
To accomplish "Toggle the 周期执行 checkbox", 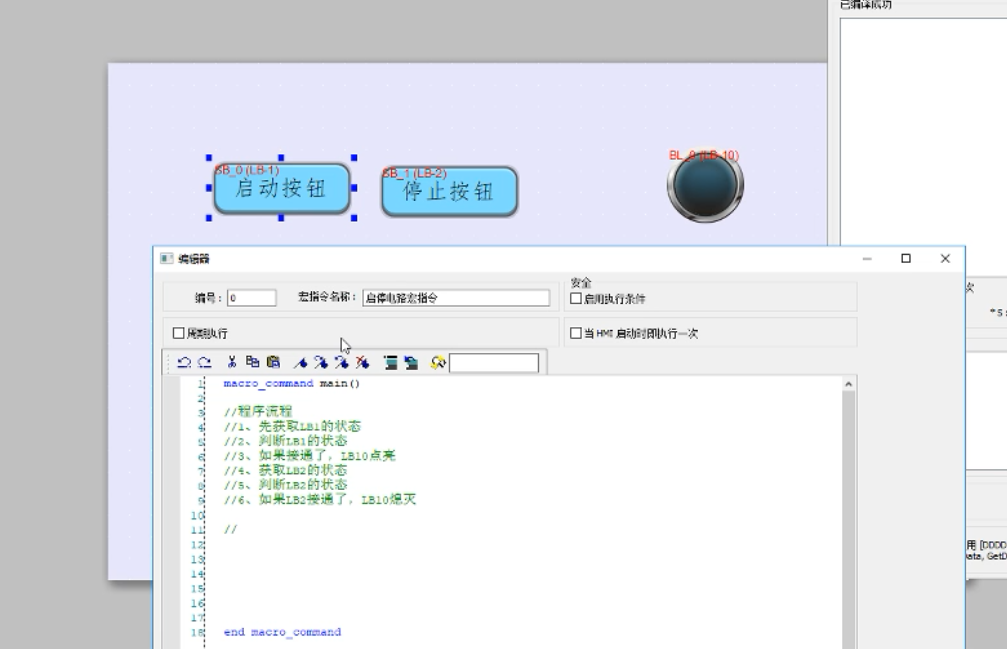I will point(179,333).
